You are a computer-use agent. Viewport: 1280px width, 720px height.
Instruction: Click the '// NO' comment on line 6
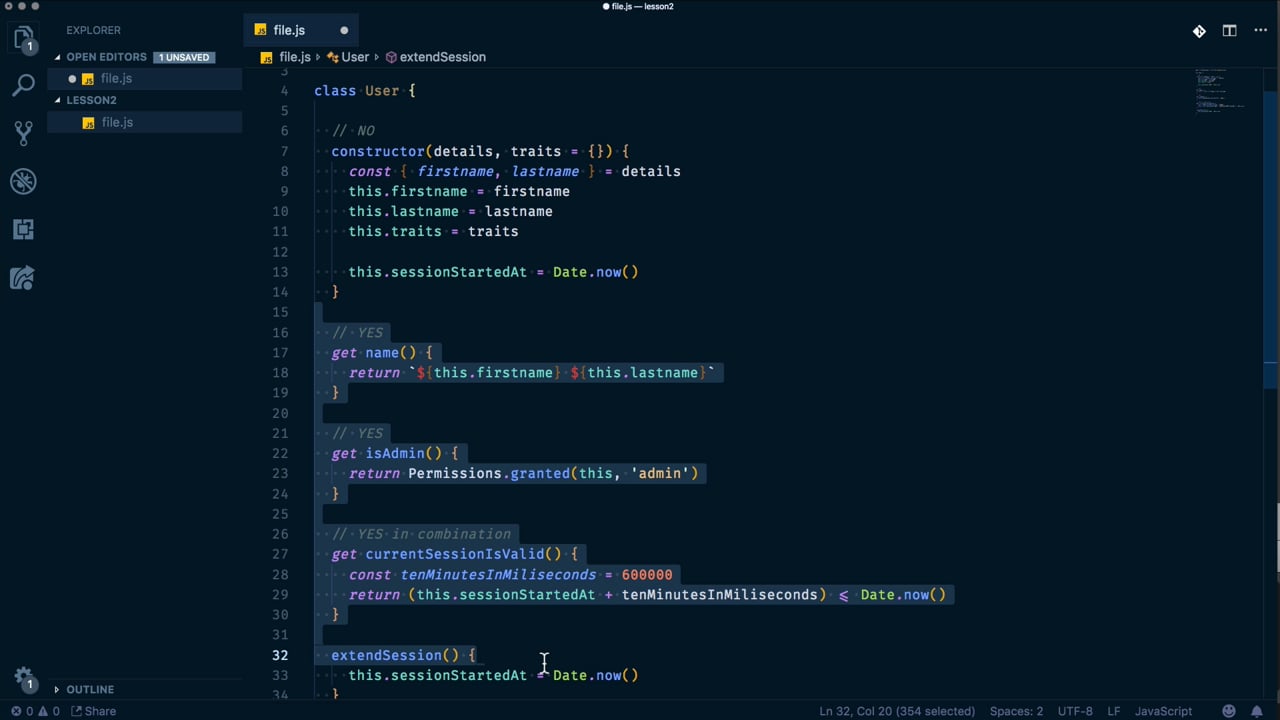point(353,131)
